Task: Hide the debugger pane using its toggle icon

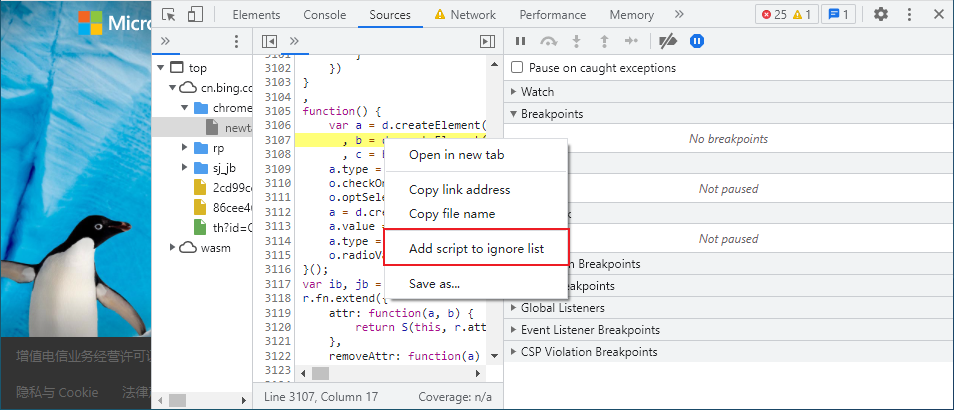Action: pos(487,41)
